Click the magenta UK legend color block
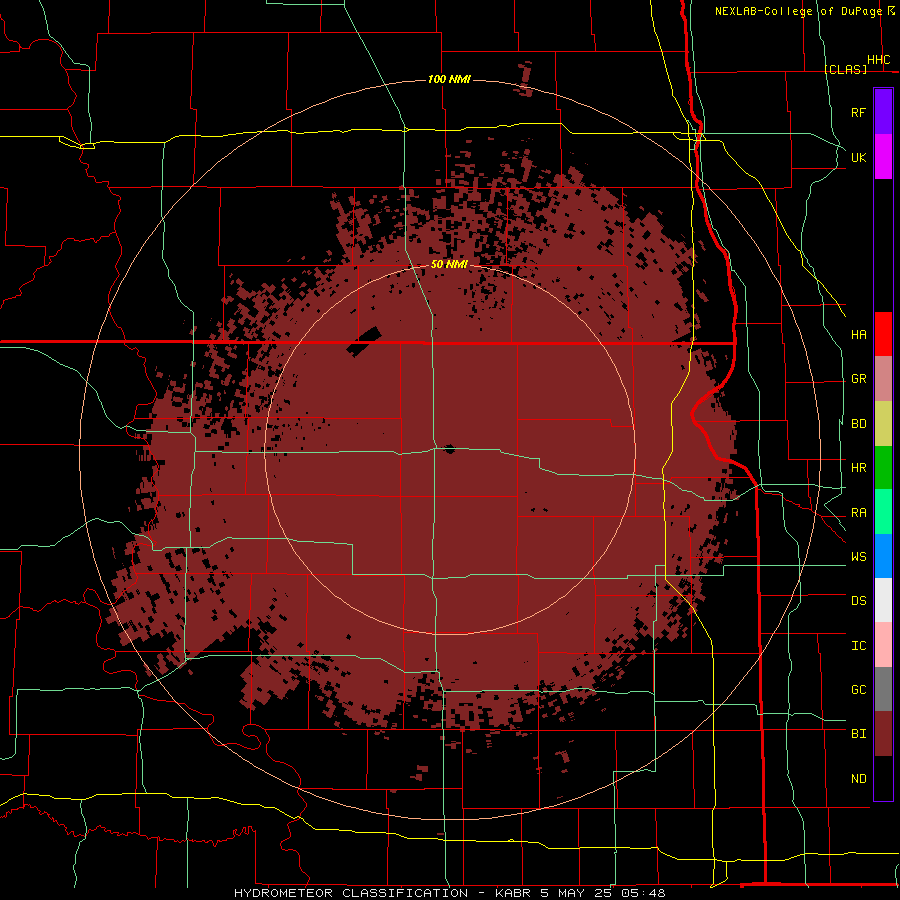The height and width of the screenshot is (900, 900). (883, 157)
